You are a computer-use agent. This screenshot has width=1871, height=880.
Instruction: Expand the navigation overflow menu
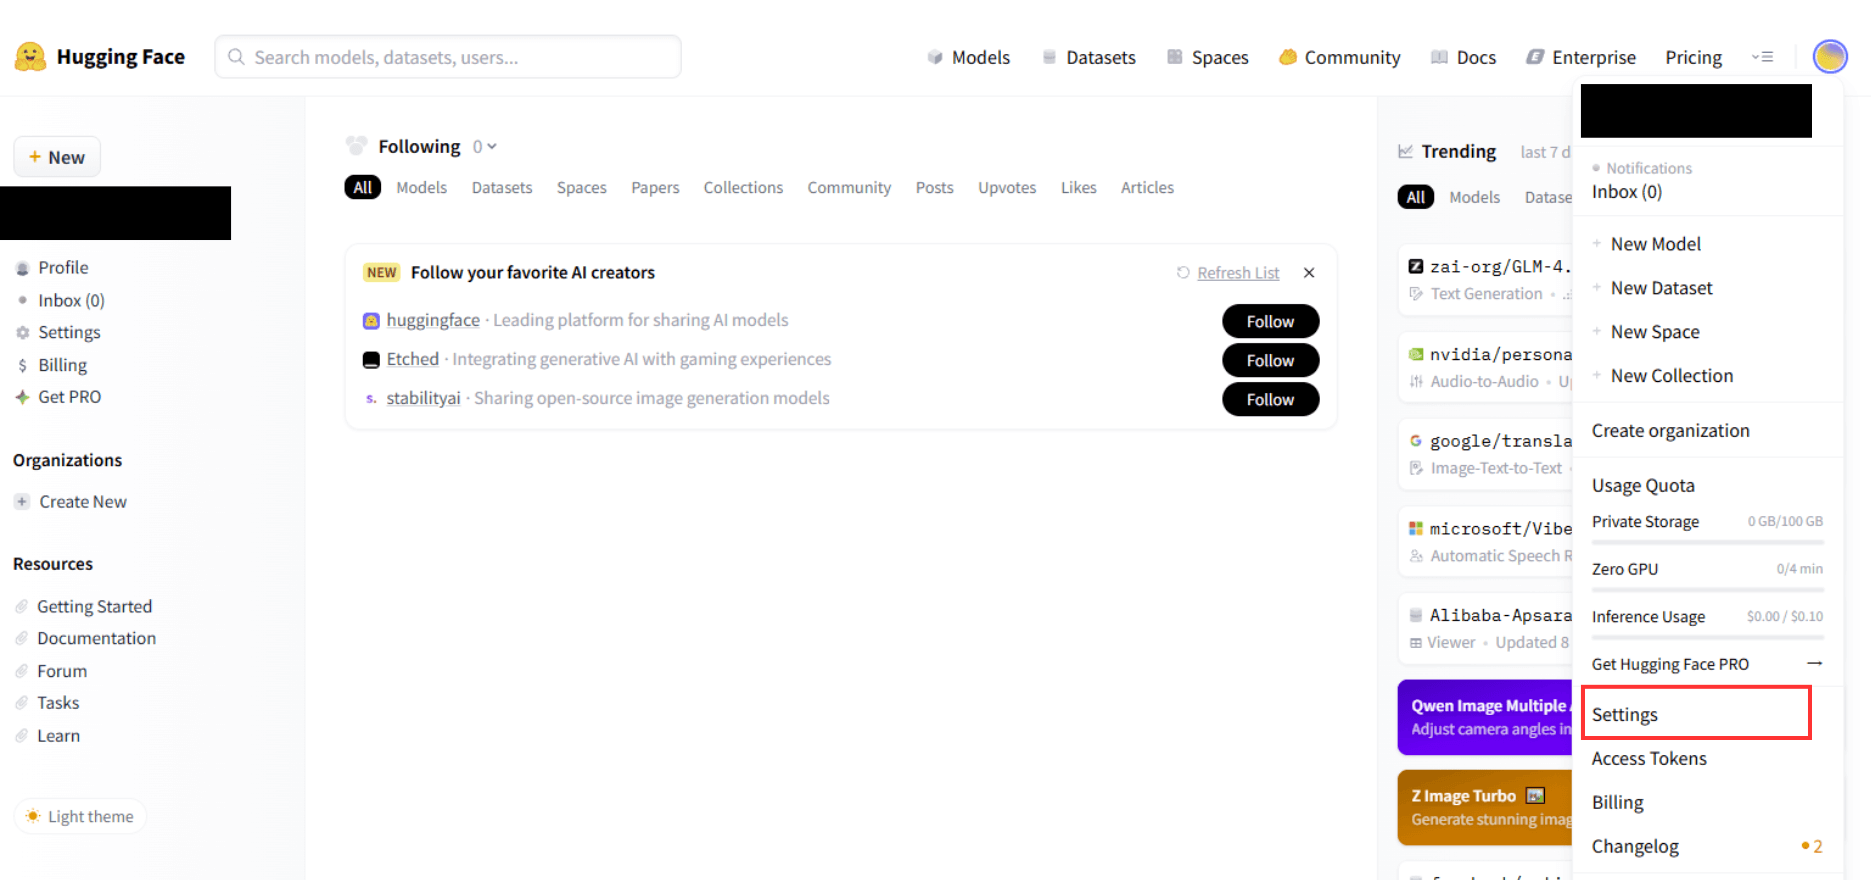[x=1762, y=57]
